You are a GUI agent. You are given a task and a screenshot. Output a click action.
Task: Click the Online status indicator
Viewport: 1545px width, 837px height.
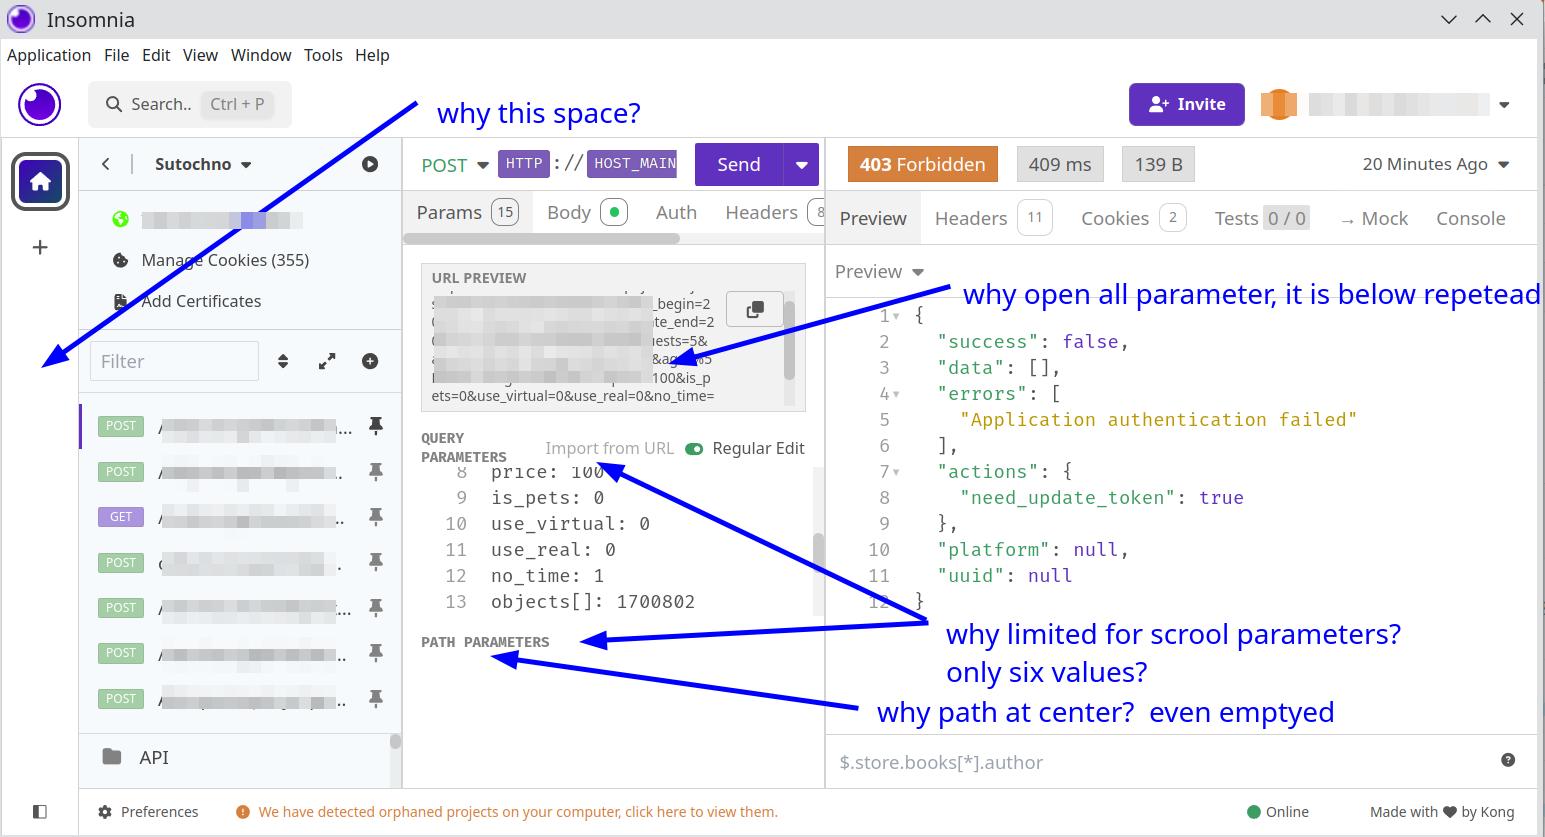click(1278, 812)
